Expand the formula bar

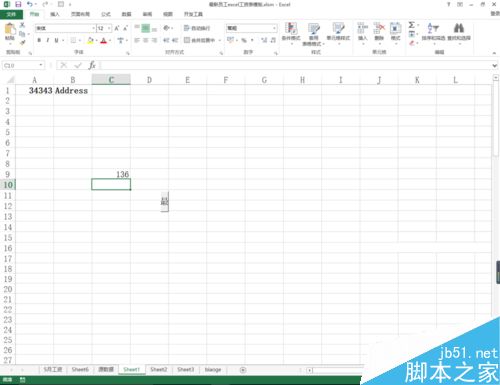(494, 66)
